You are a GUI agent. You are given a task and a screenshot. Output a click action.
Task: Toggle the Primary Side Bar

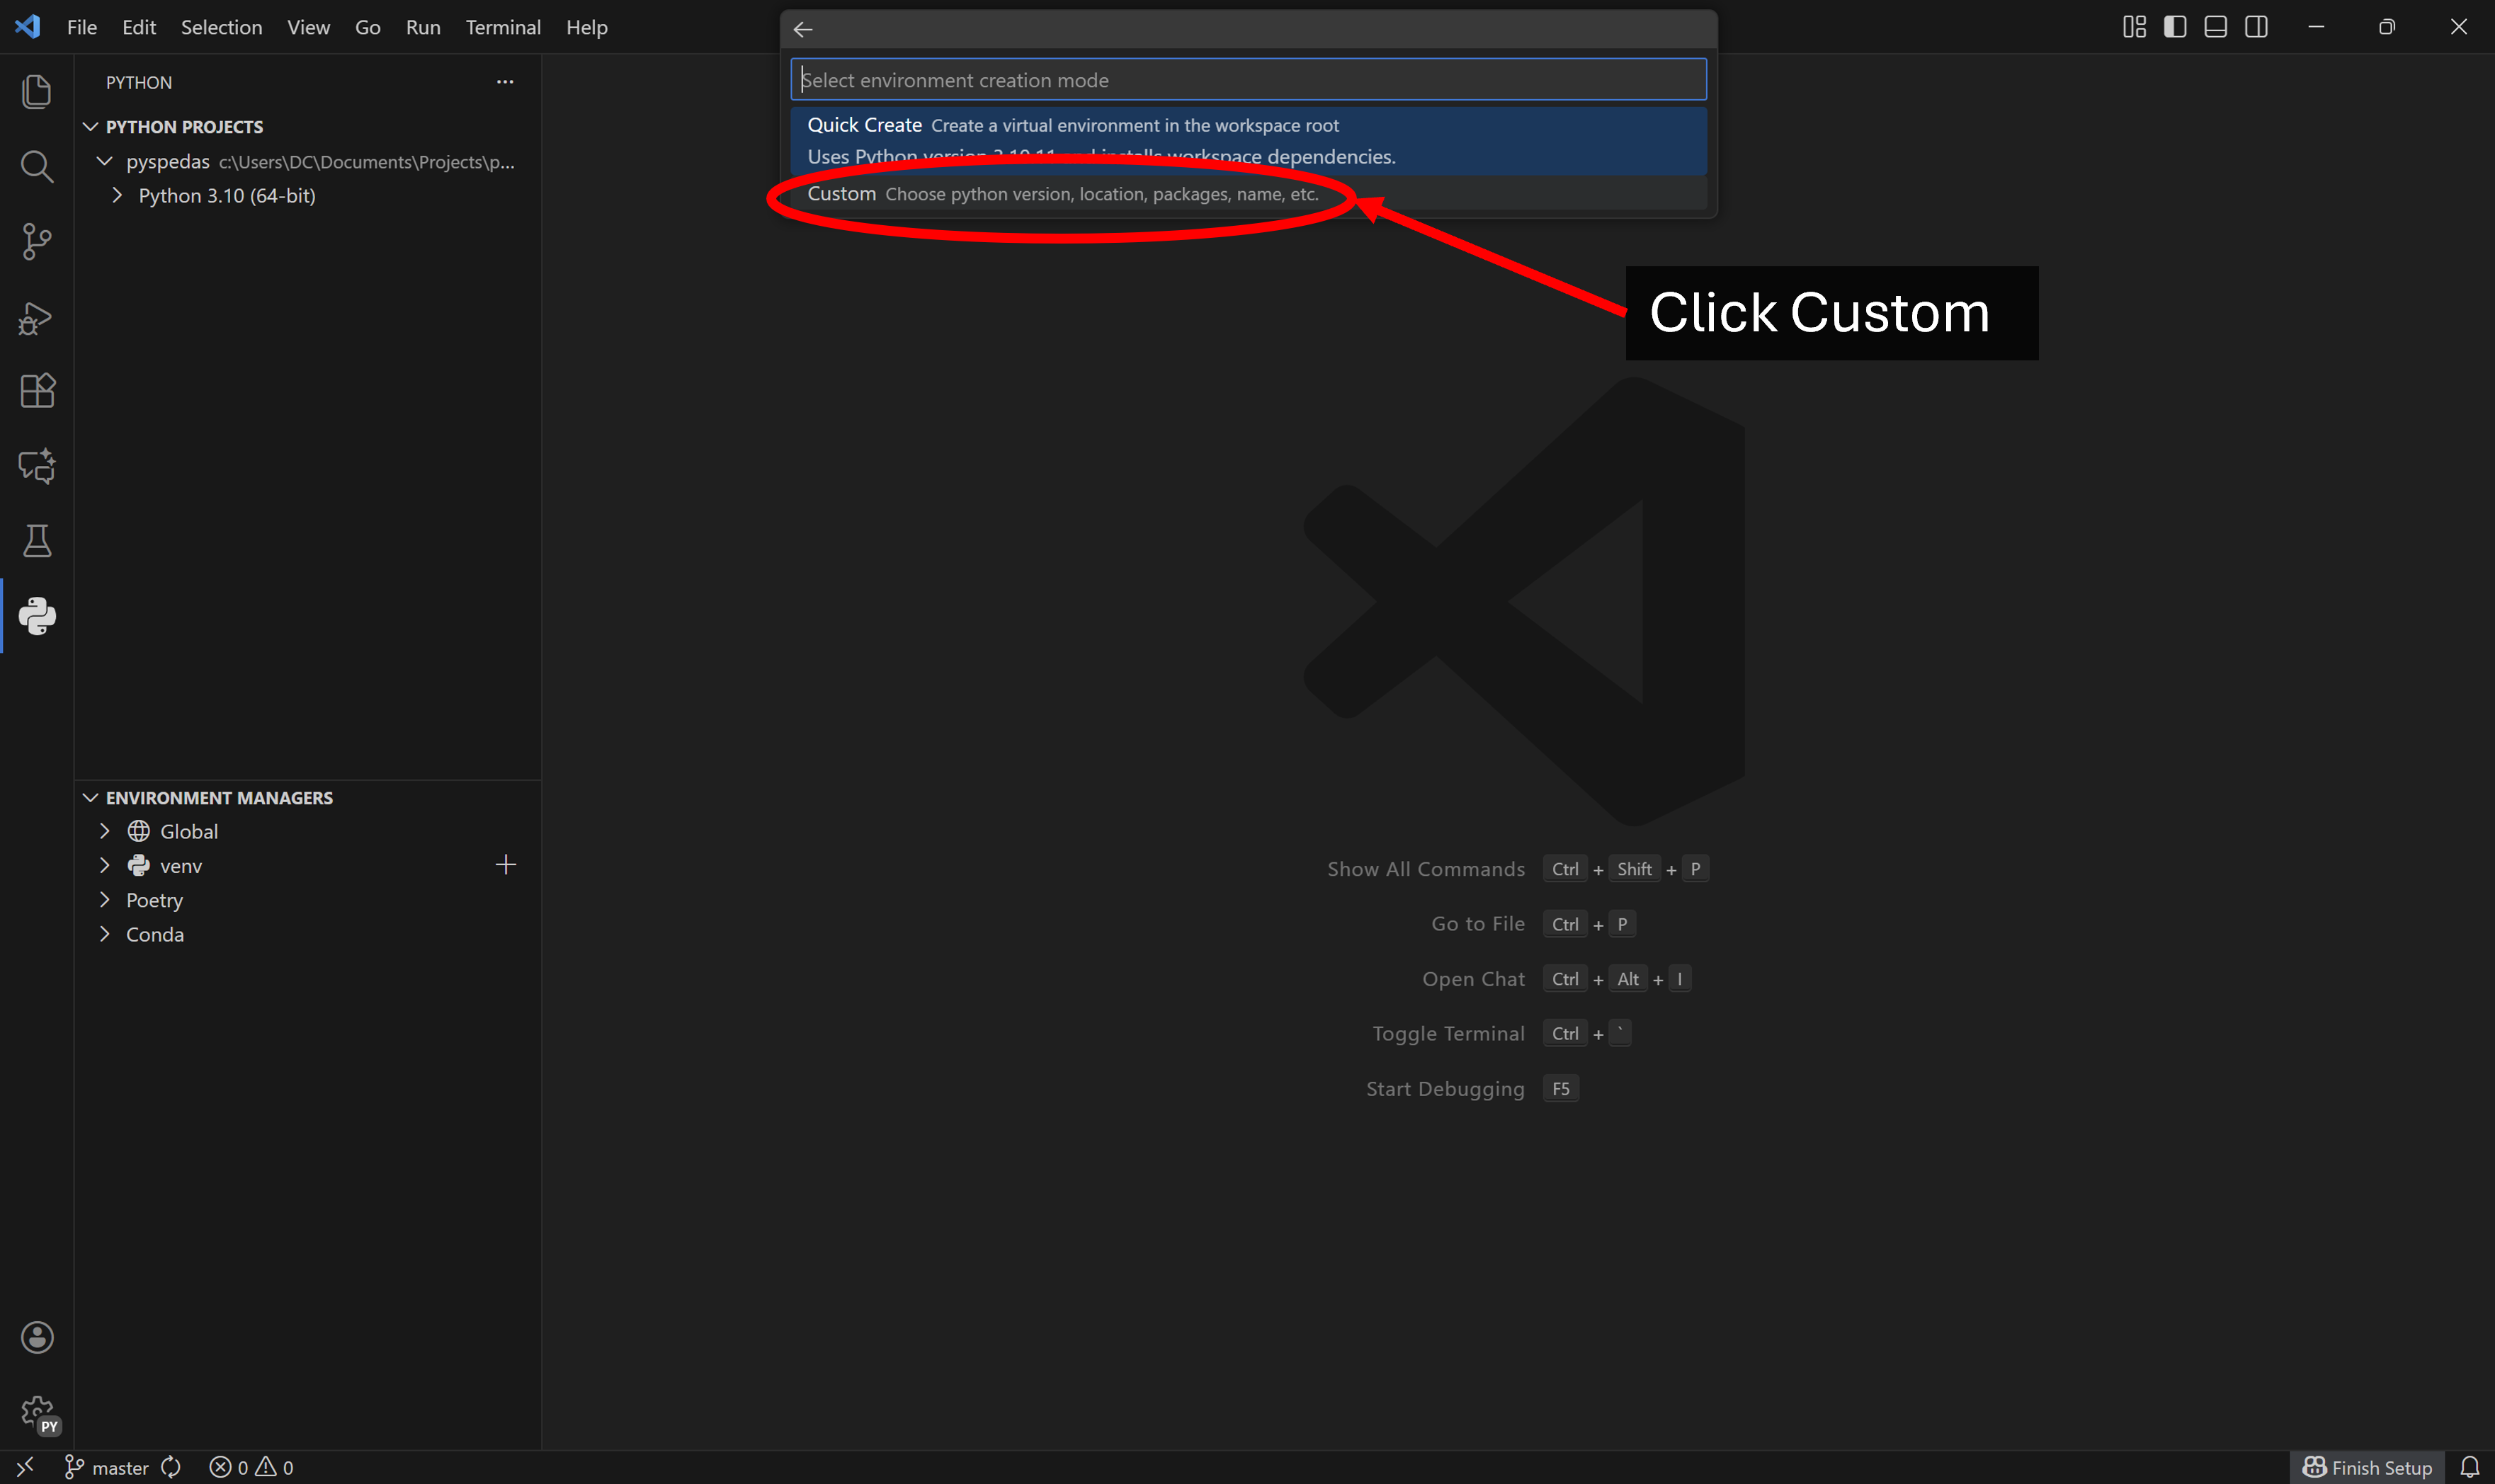pyautogui.click(x=2175, y=27)
